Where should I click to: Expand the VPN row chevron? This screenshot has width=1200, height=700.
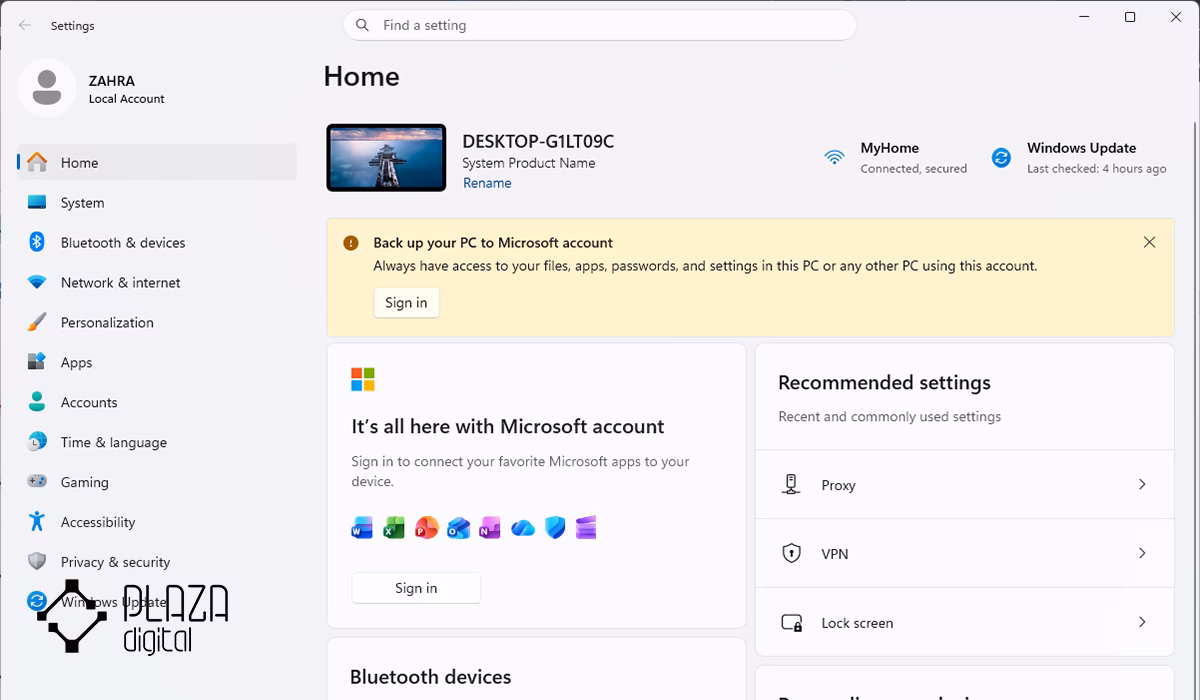[1142, 553]
